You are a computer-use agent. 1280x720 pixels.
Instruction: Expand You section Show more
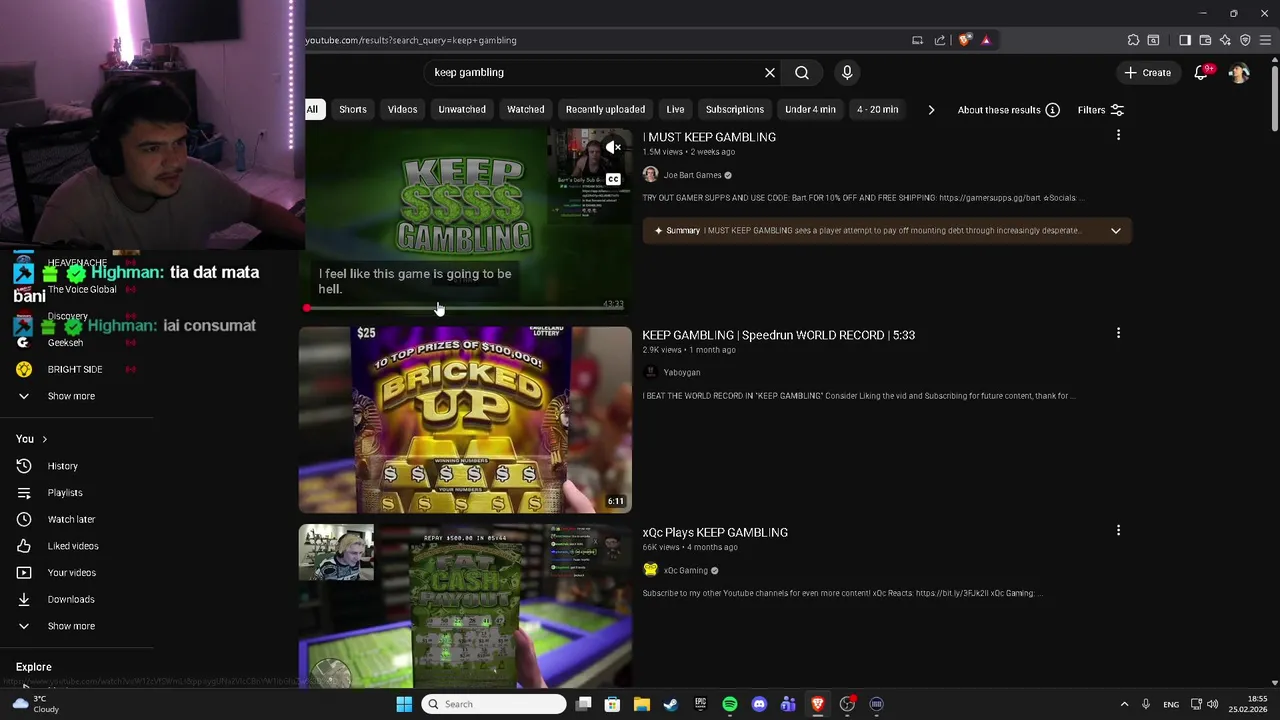point(71,626)
